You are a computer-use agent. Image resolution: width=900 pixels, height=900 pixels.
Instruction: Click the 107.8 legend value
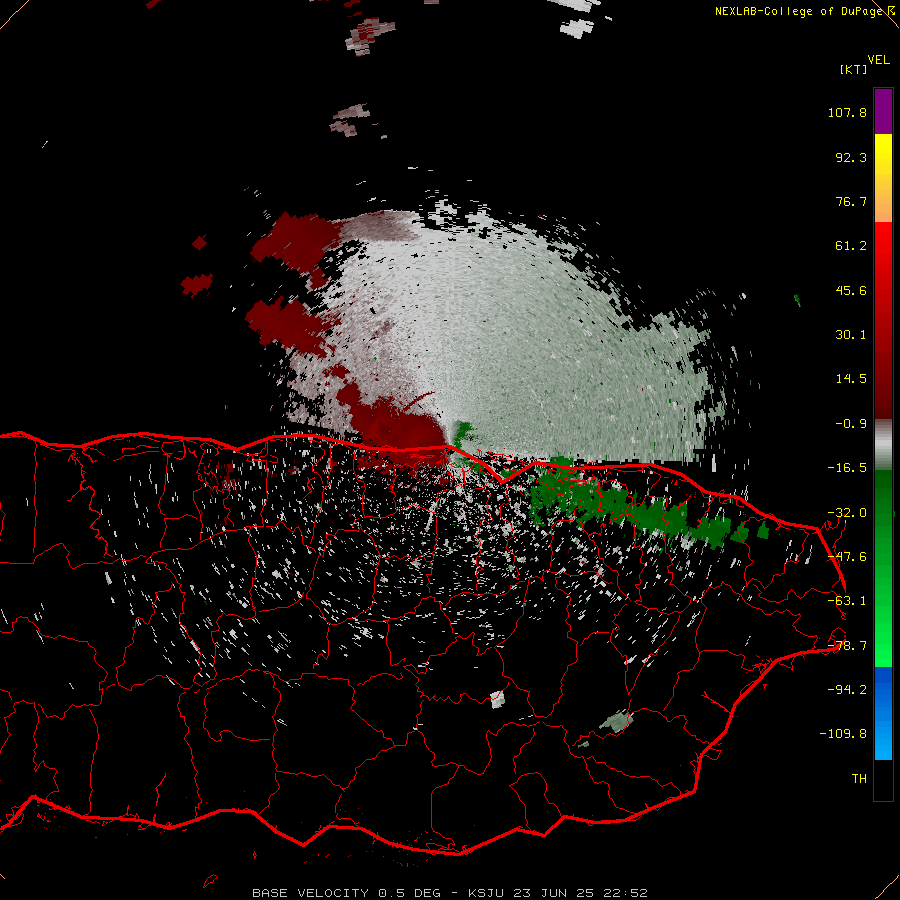847,112
